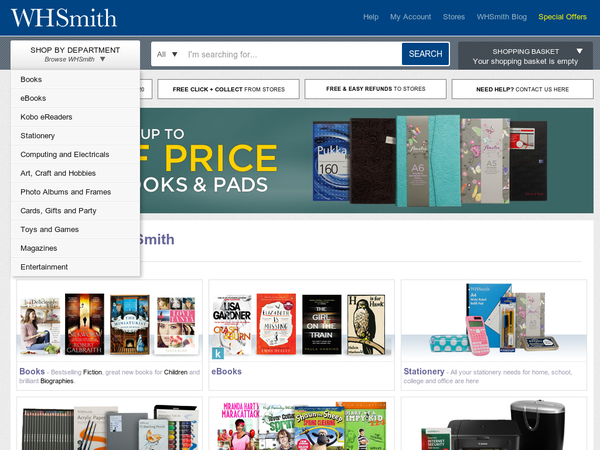600x450 pixels.
Task: Click Lisa Gardner Crash & Burn cover
Action: tap(232, 325)
